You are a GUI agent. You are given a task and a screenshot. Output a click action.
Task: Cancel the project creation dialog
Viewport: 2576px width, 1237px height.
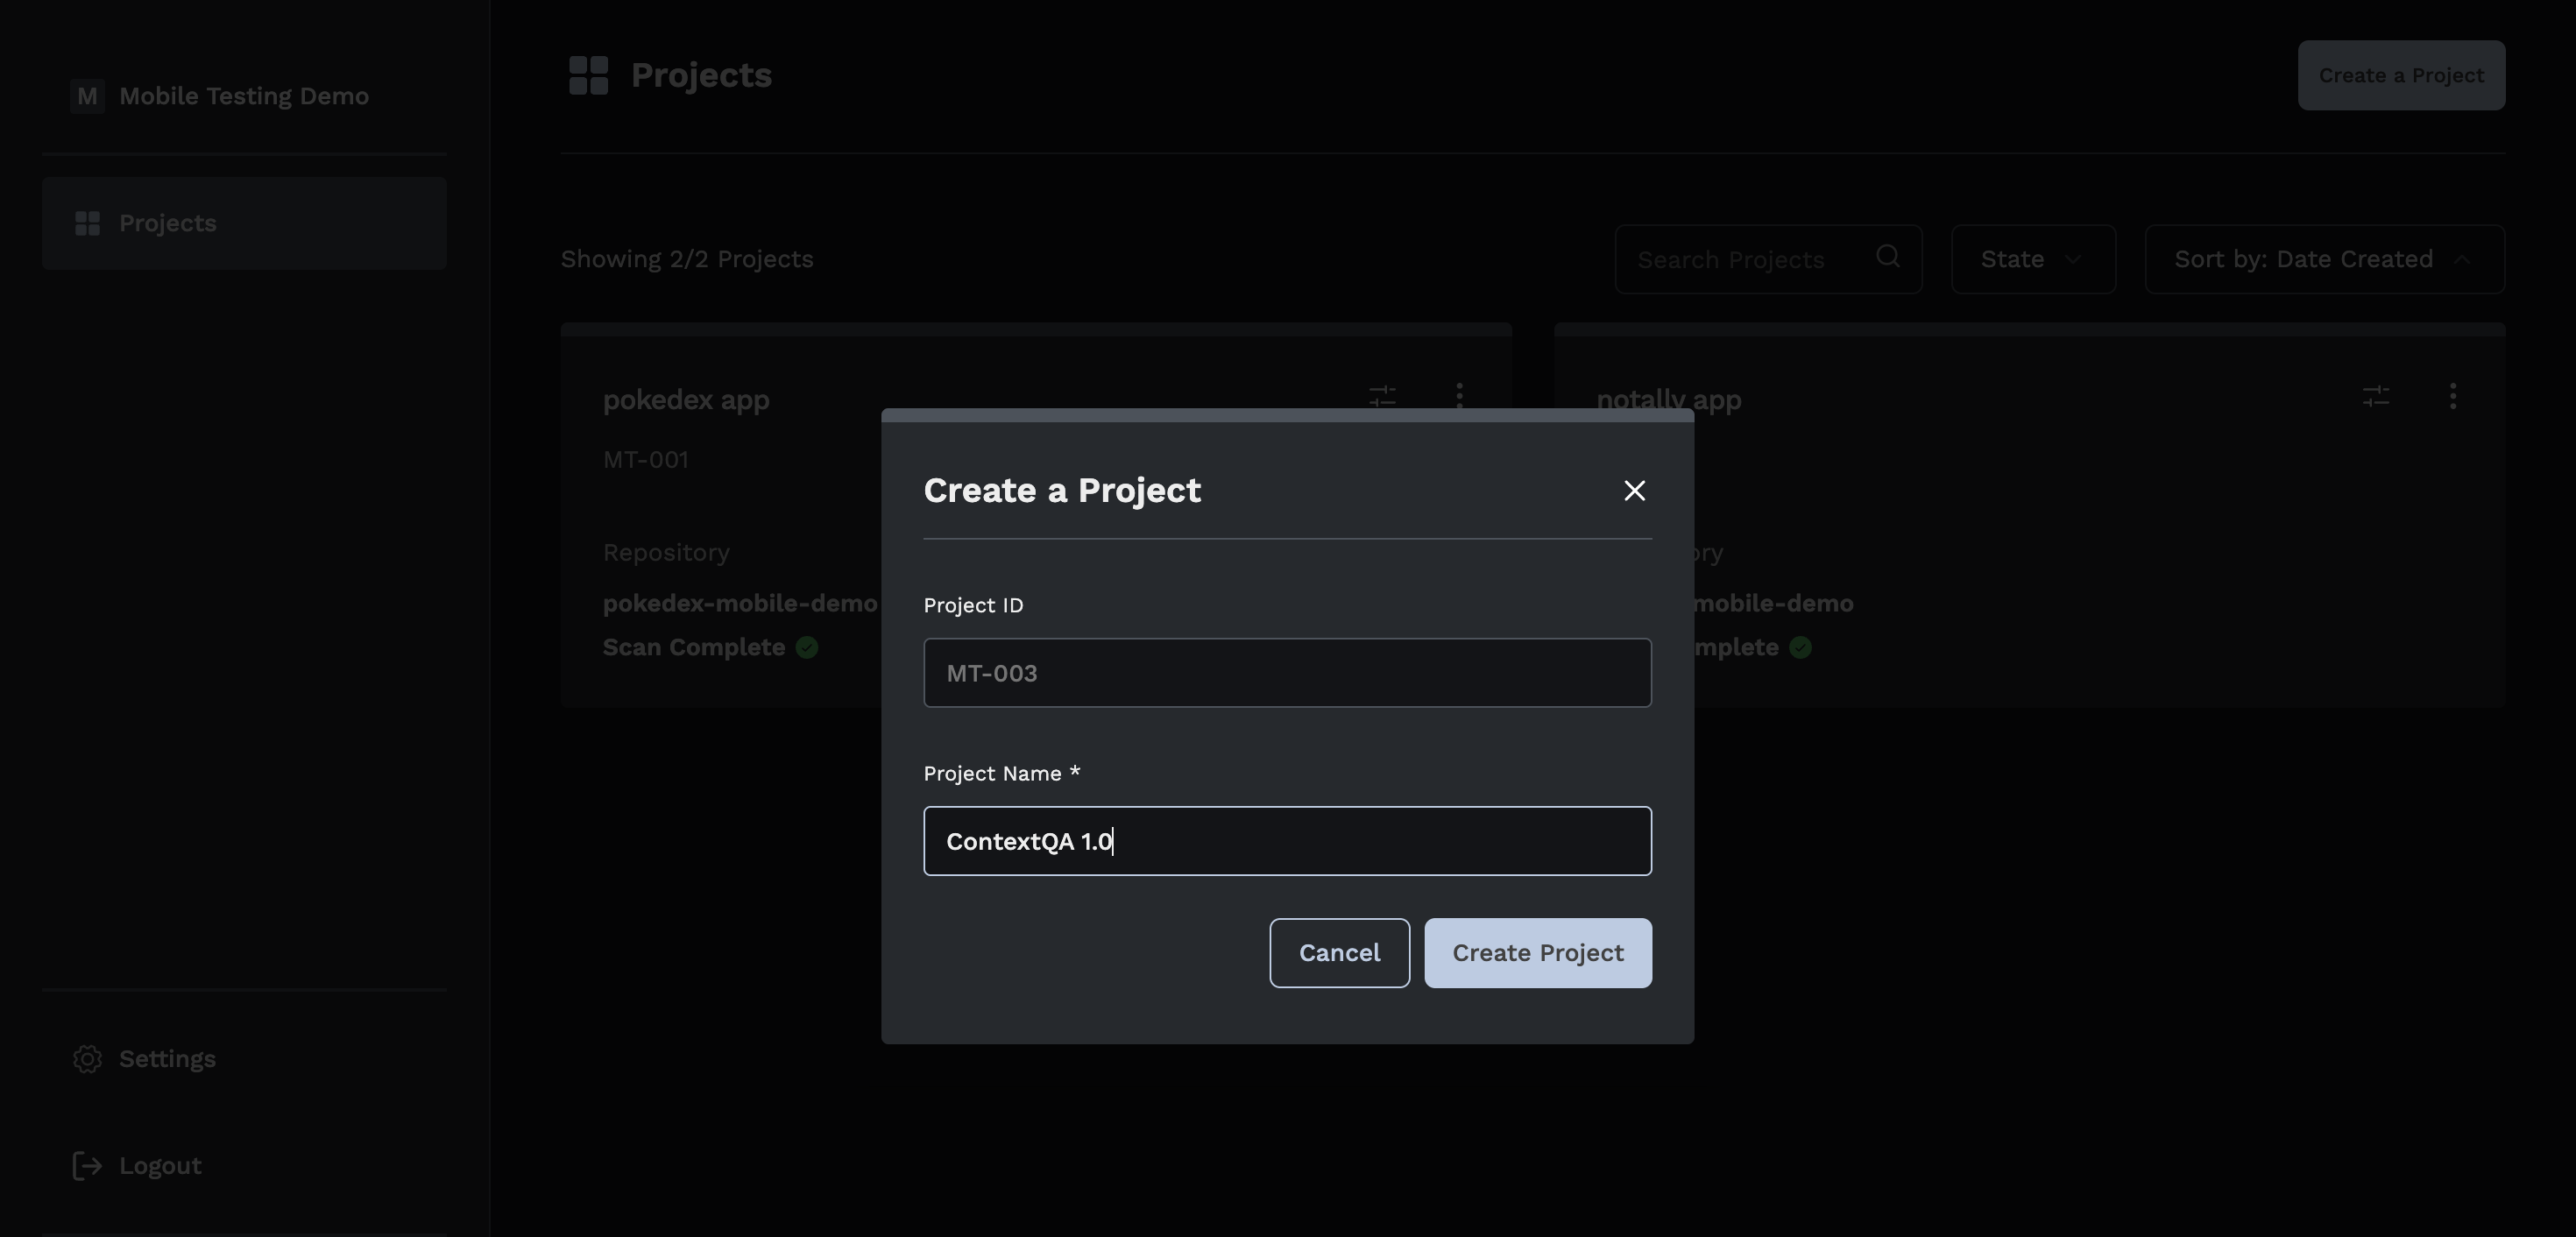click(1339, 953)
